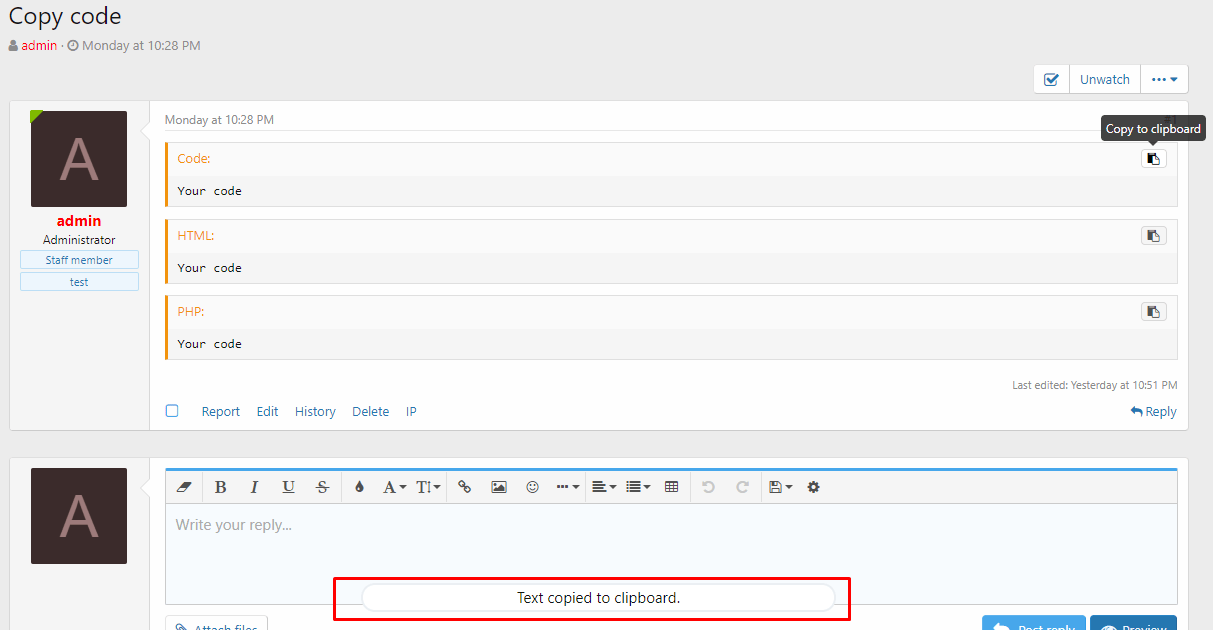The height and width of the screenshot is (630, 1213).
Task: Tick the post selection checkbox near Report
Action: click(172, 410)
